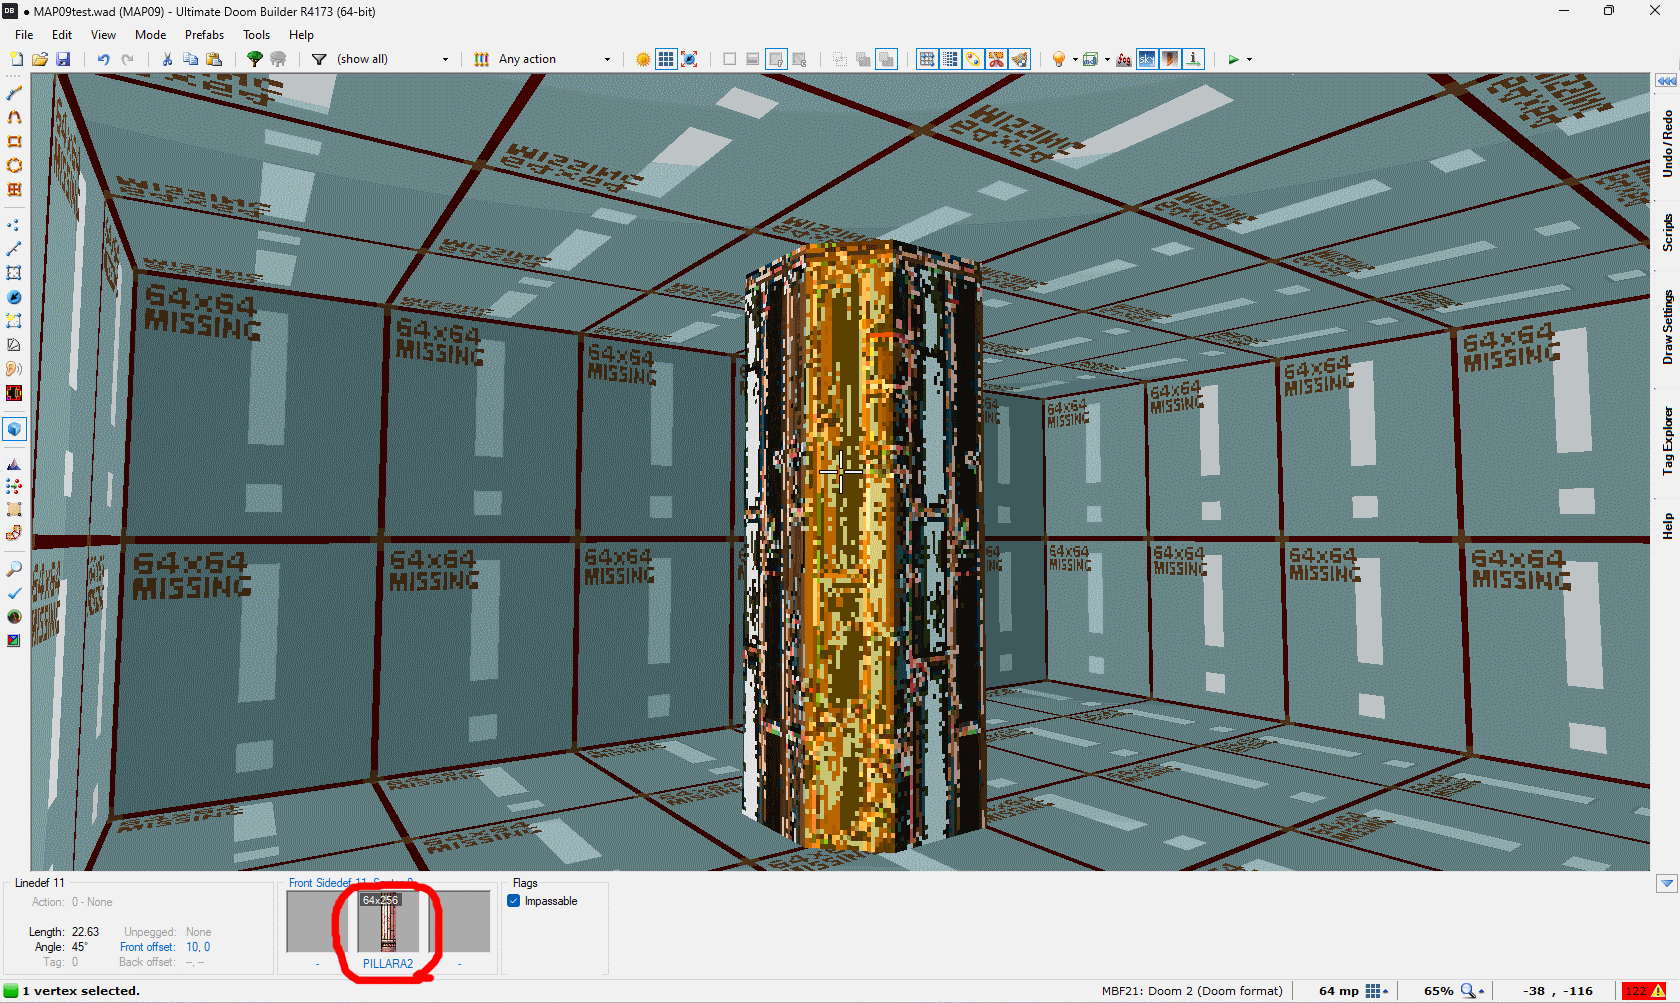The width and height of the screenshot is (1680, 1003).
Task: Open the Prefabs menu
Action: click(204, 35)
